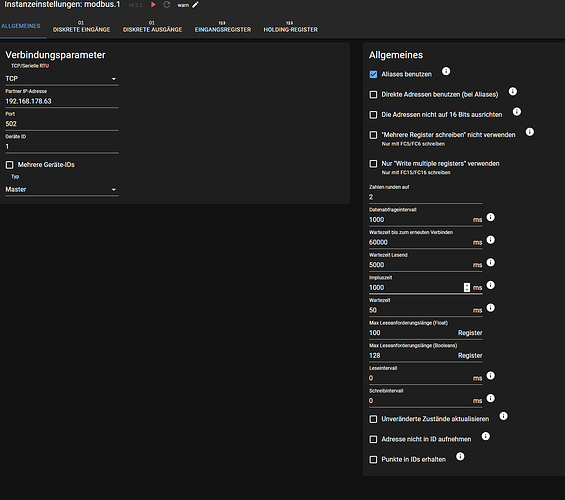Screen dimensions: 565x500
Task: Open the Eingangsregister tab
Action: pos(223,27)
